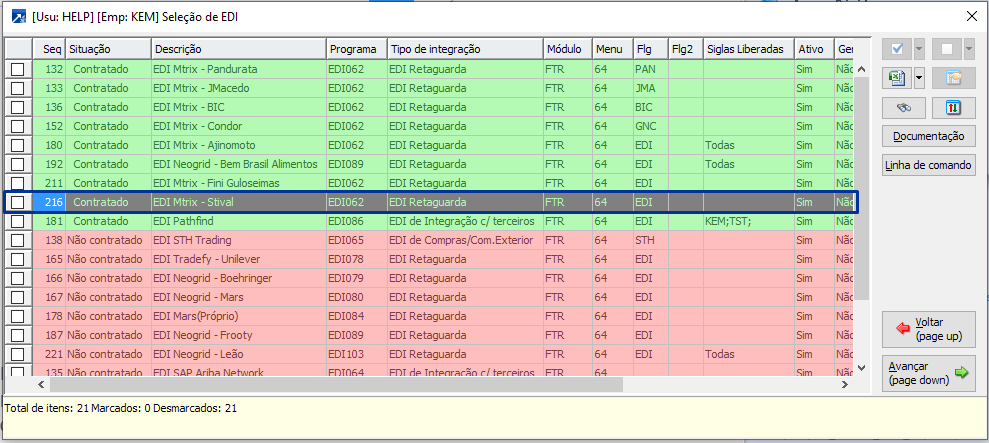Tick checkbox for EDI Neogrid - Leão
The height and width of the screenshot is (443, 989).
click(18, 354)
